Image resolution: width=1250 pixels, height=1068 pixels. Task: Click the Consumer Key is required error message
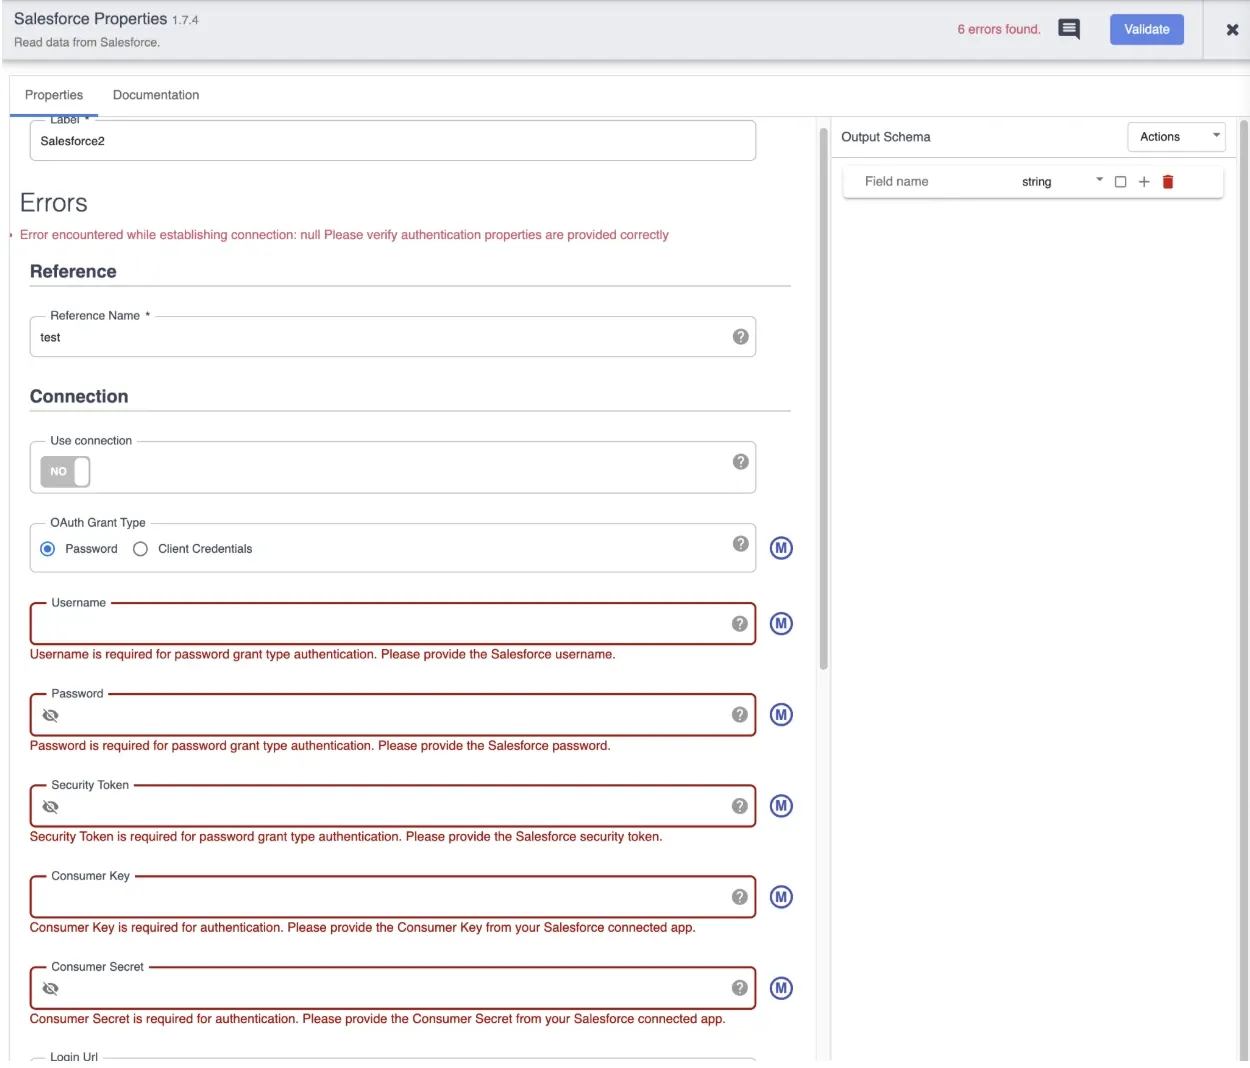point(363,927)
